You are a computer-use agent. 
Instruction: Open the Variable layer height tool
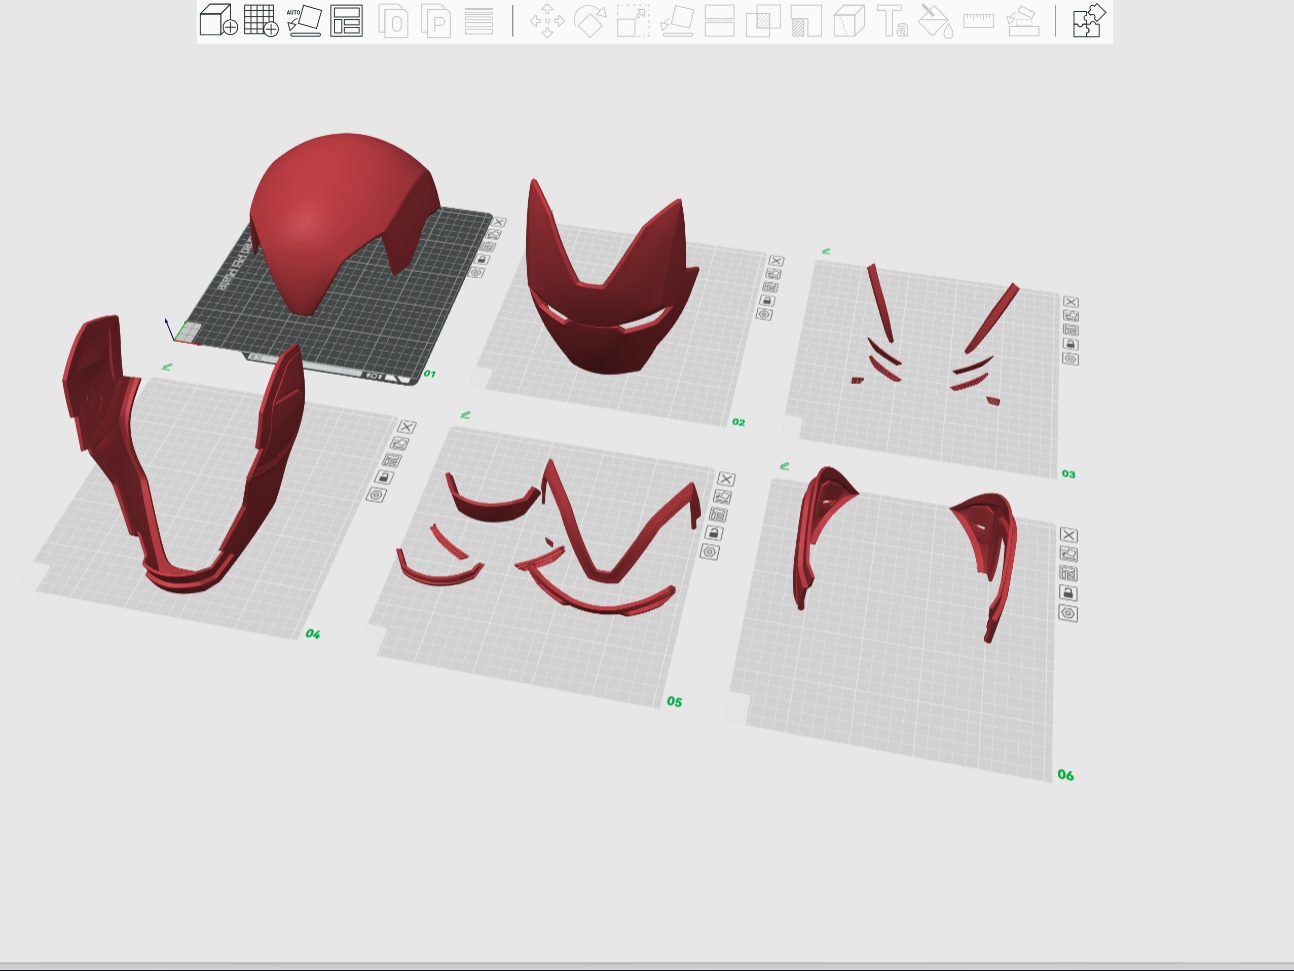tap(479, 21)
